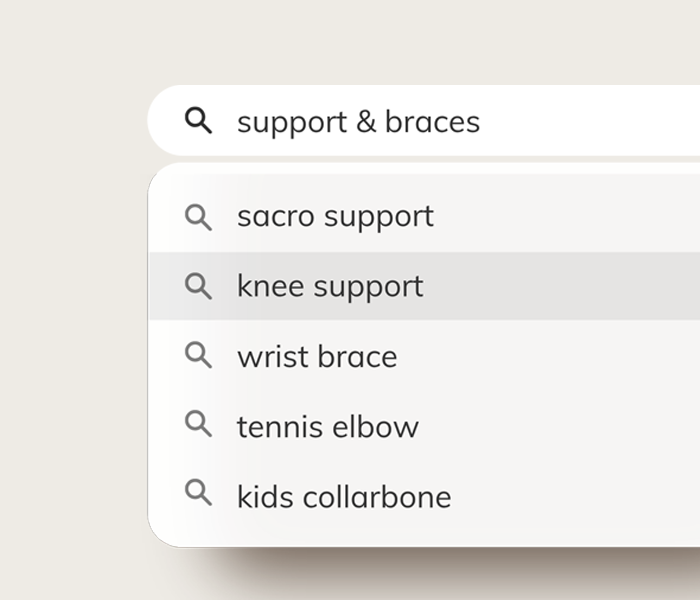Select the 'kids collarbone' suggestion
Image resolution: width=700 pixels, height=600 pixels.
[x=424, y=496]
